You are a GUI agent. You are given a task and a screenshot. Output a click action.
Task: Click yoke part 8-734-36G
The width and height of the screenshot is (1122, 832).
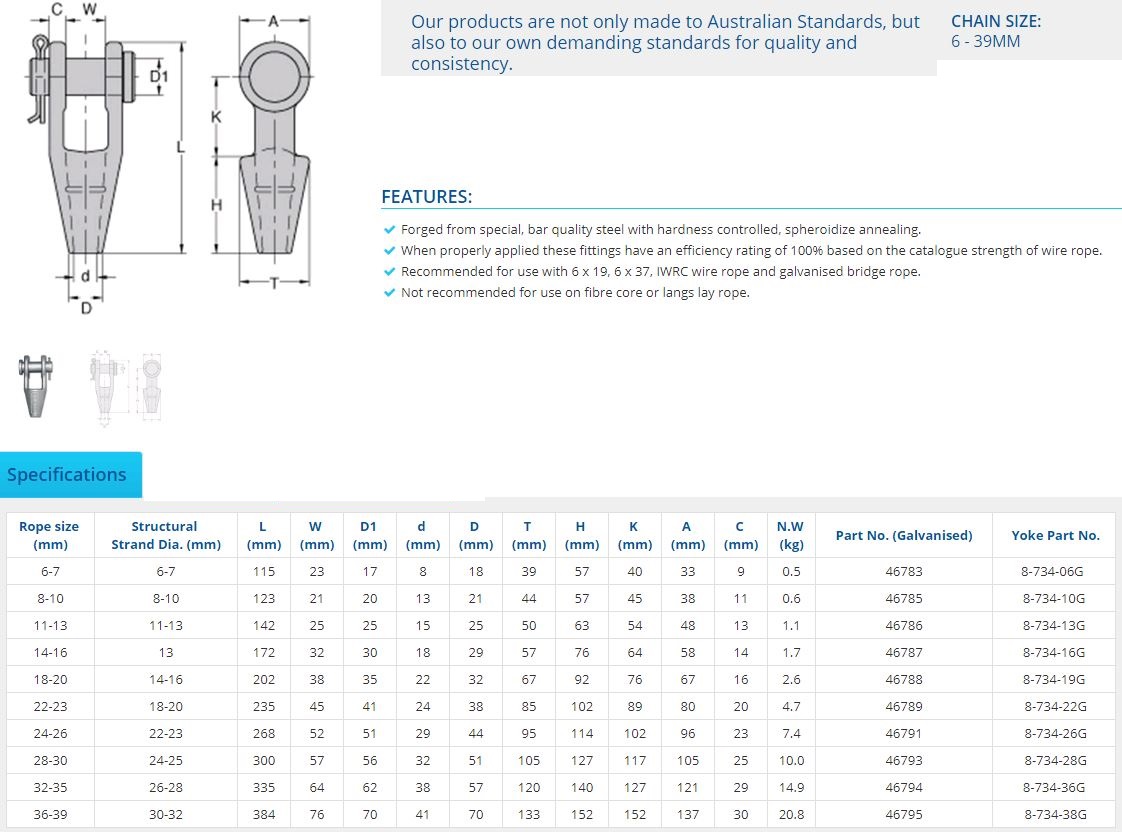1054,788
